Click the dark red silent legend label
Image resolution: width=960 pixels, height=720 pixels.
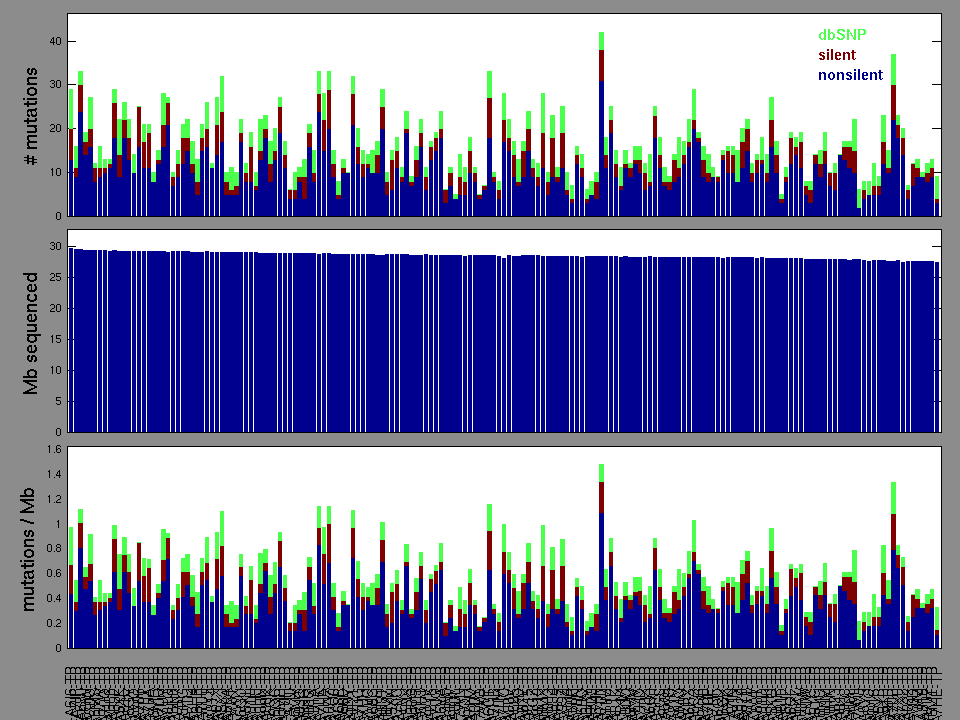(837, 55)
